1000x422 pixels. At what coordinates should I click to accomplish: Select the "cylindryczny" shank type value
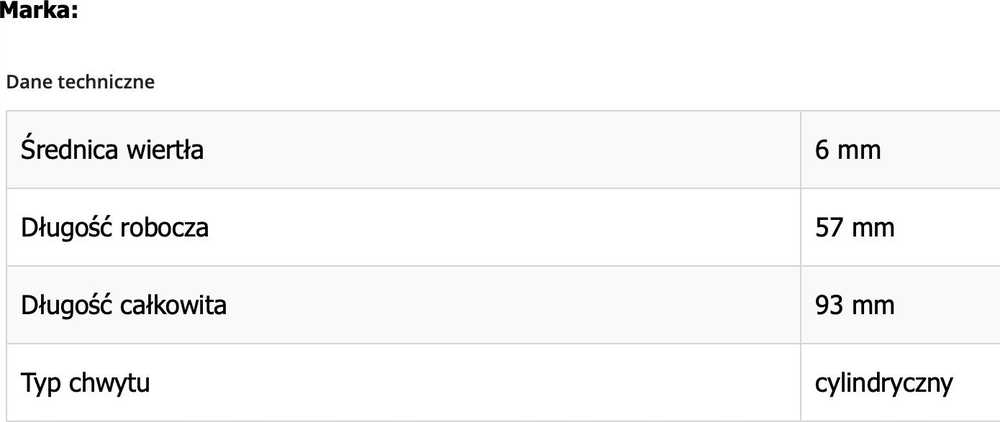click(x=884, y=384)
